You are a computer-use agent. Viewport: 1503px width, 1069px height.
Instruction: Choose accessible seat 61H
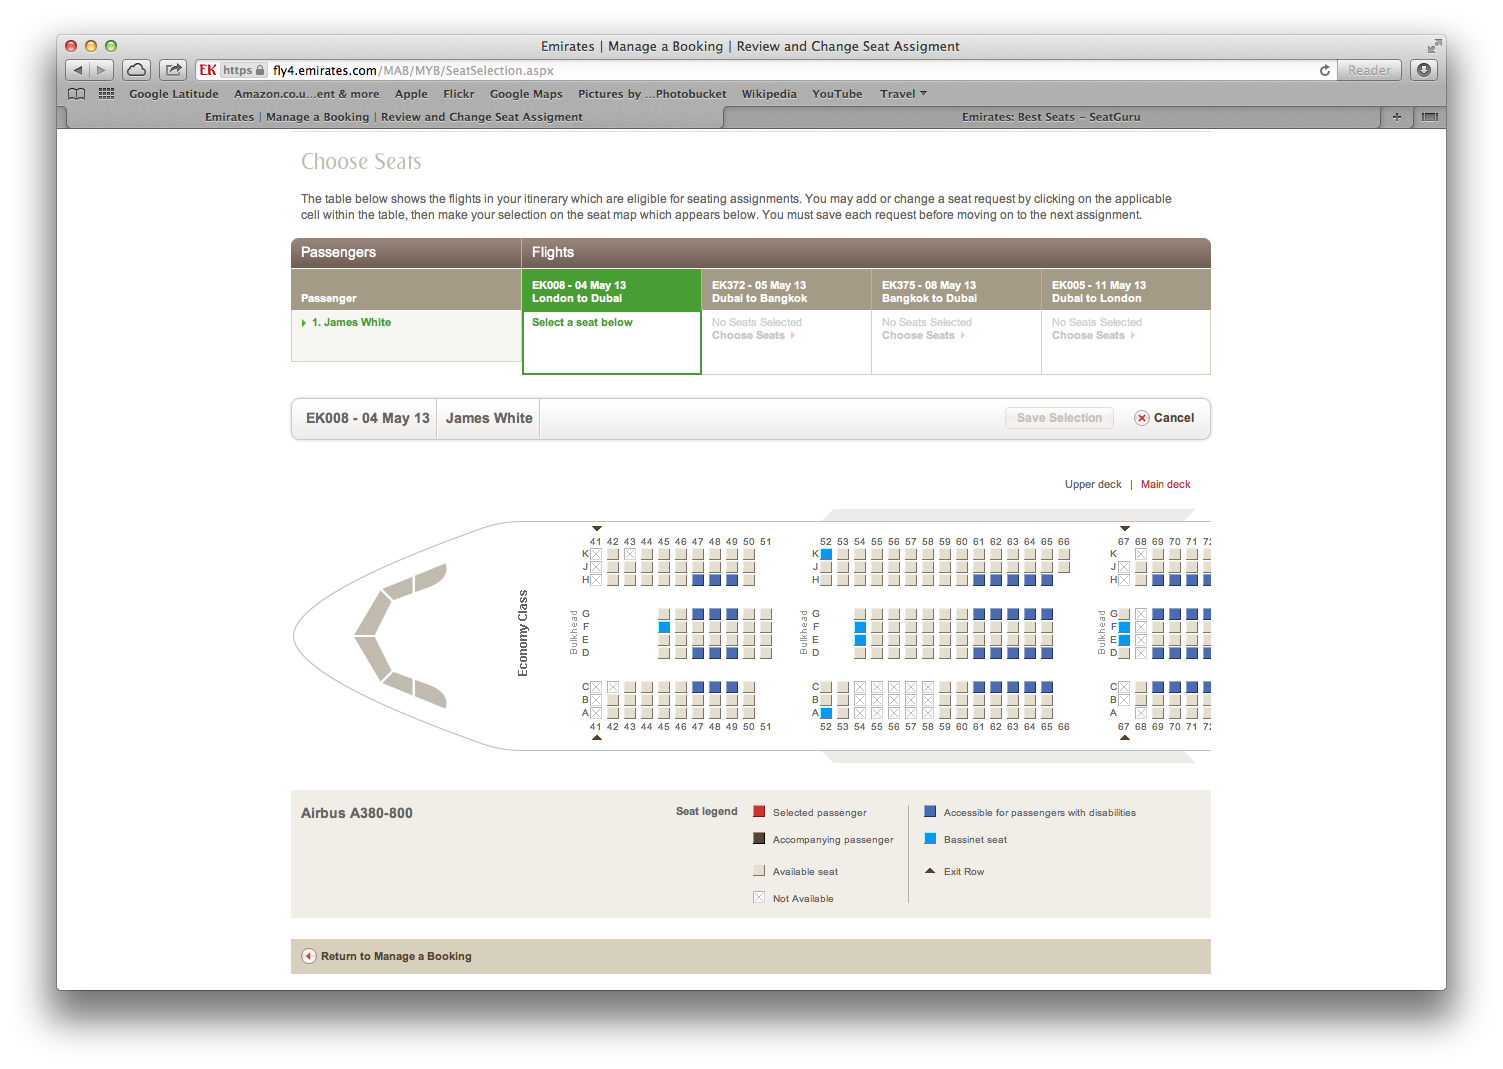tap(979, 580)
